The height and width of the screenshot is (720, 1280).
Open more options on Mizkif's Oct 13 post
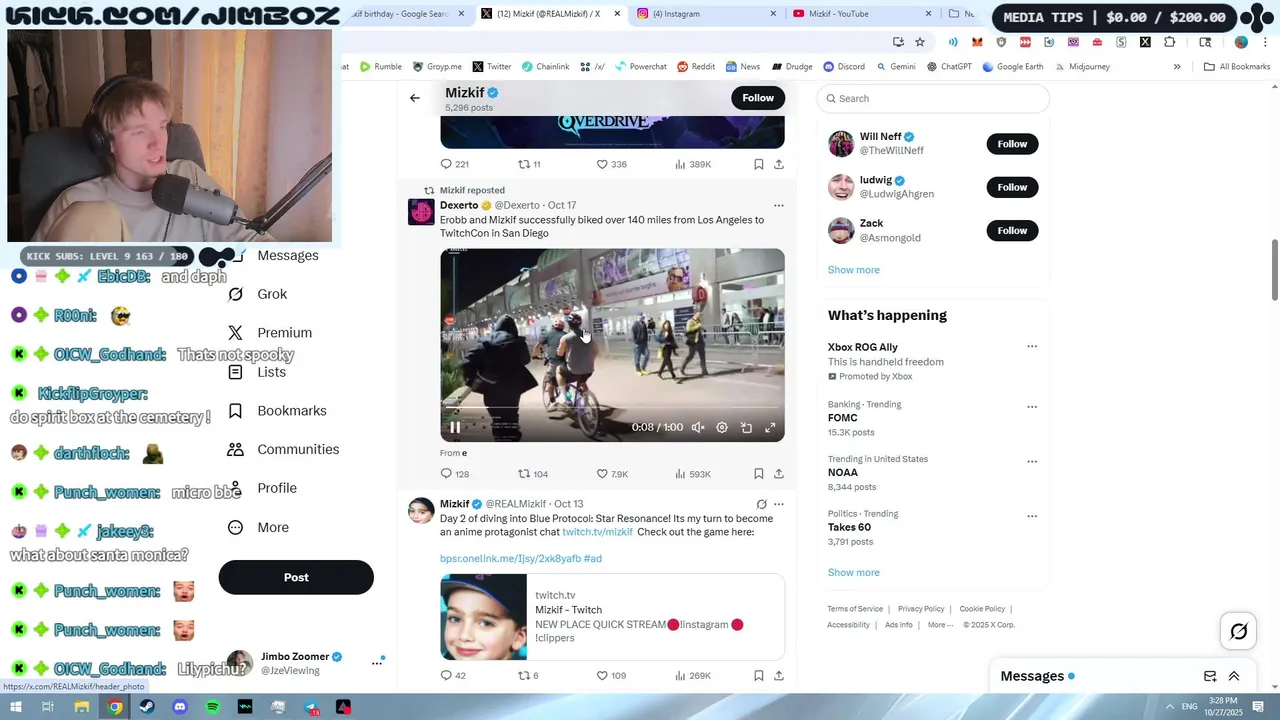click(779, 504)
